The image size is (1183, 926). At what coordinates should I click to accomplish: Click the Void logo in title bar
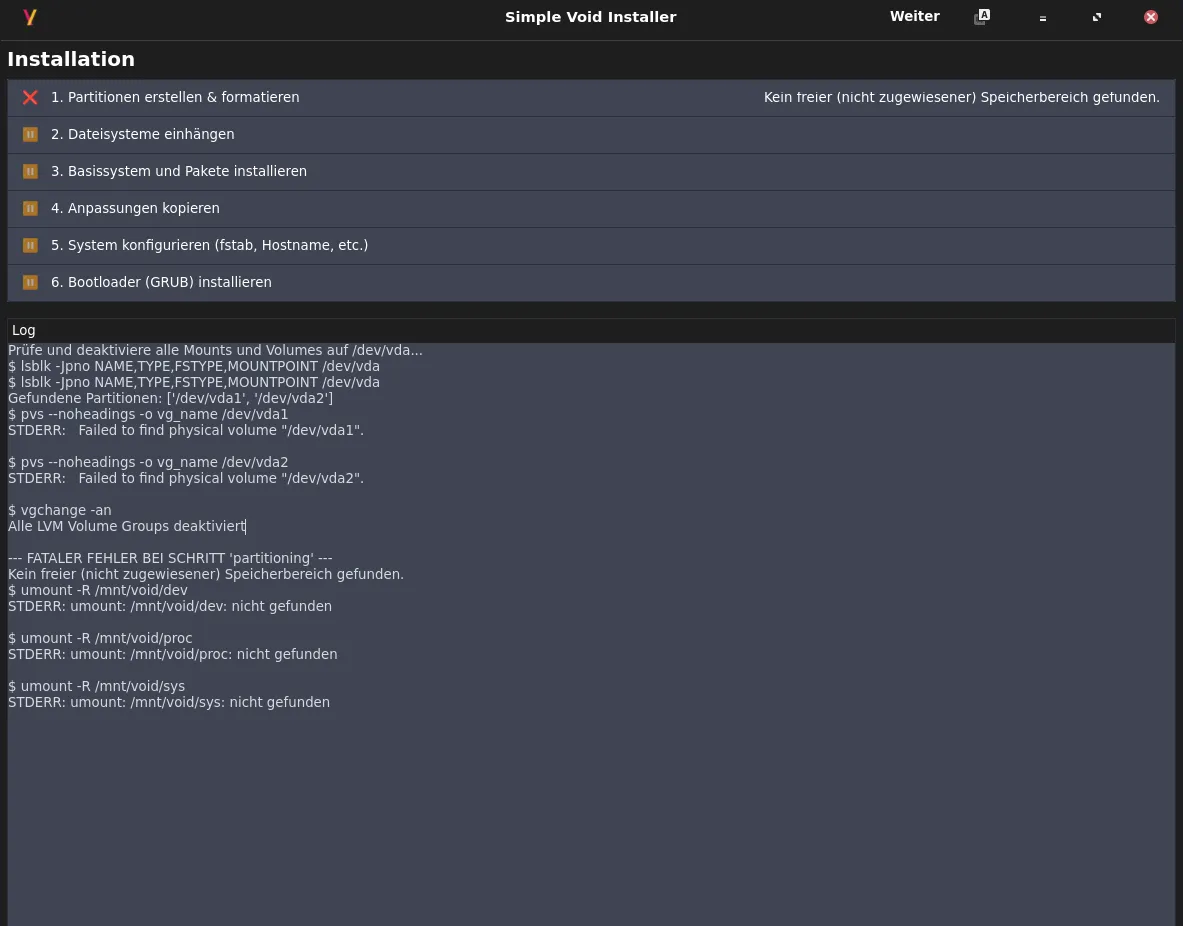tap(30, 17)
